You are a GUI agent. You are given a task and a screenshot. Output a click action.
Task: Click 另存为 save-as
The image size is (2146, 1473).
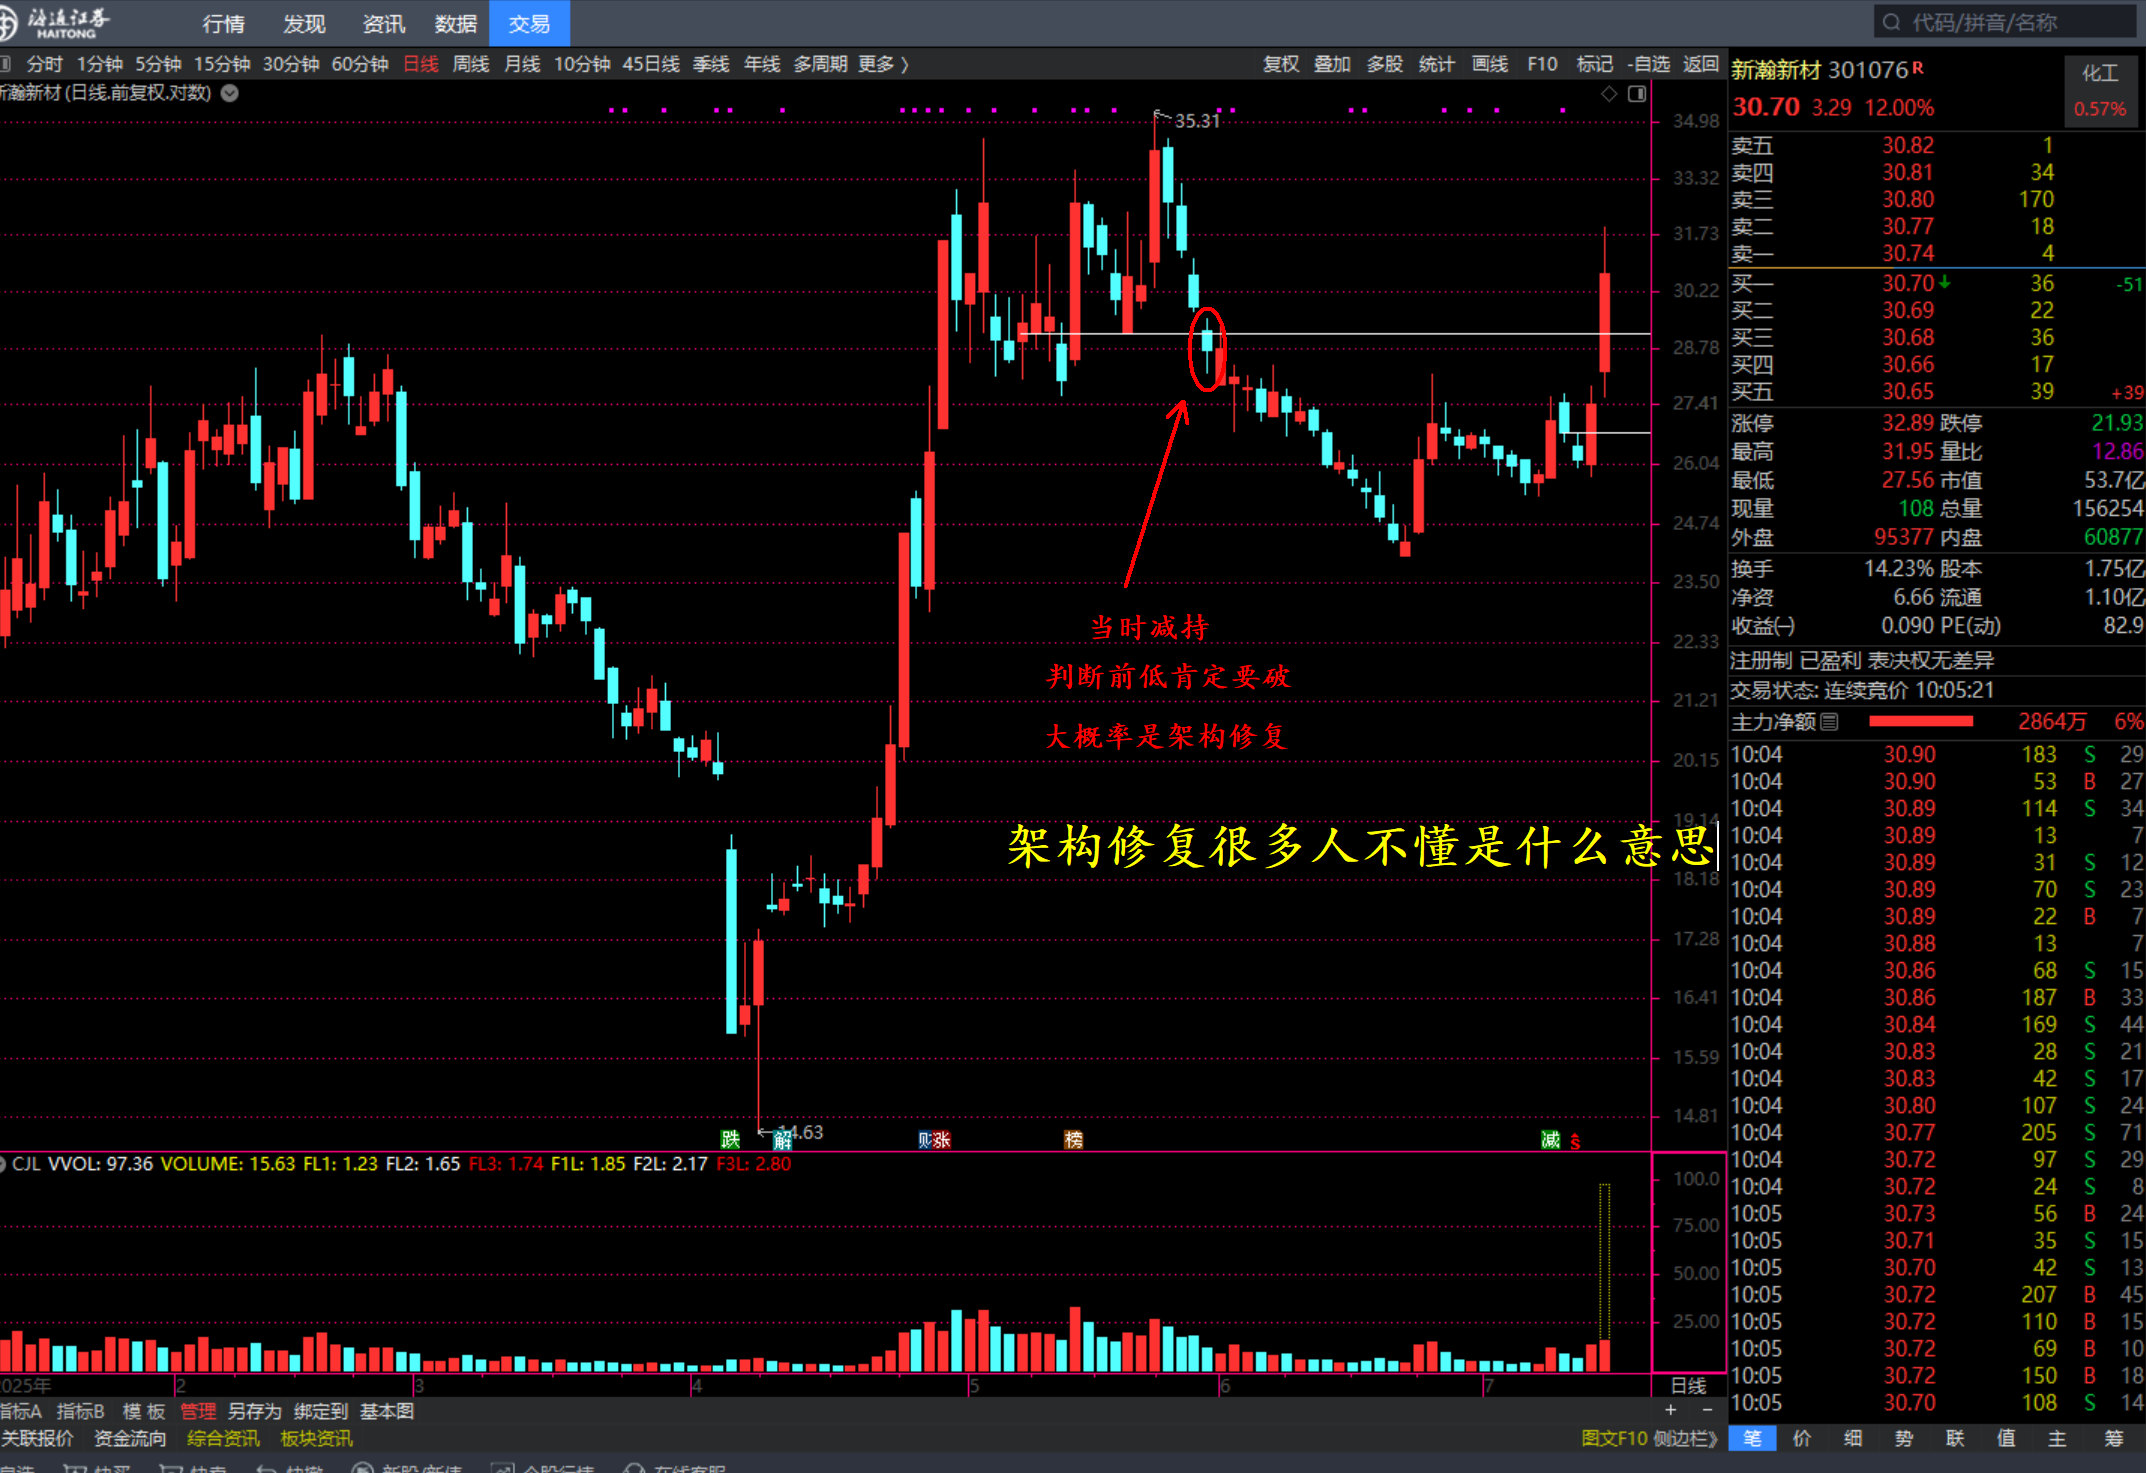255,1411
